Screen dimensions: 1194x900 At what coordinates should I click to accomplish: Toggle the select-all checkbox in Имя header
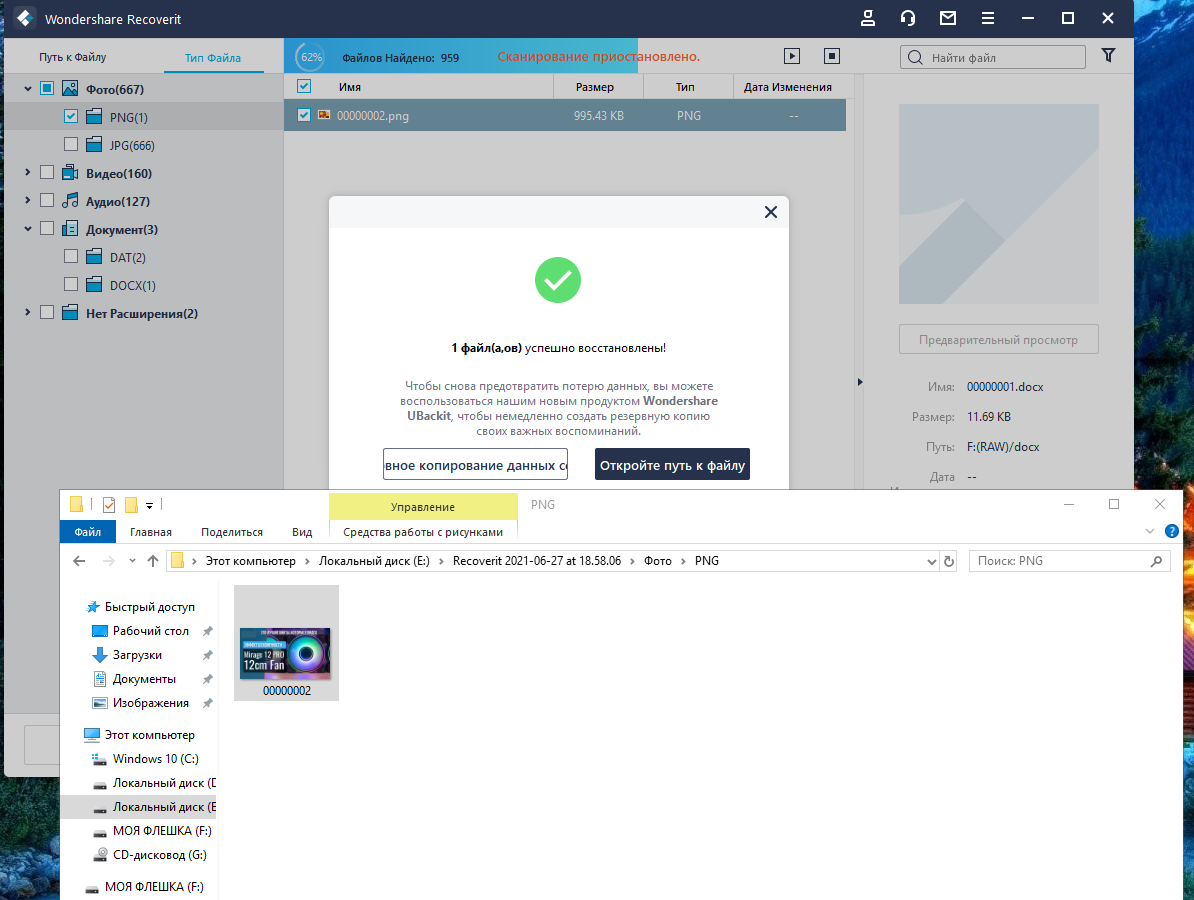pyautogui.click(x=304, y=86)
